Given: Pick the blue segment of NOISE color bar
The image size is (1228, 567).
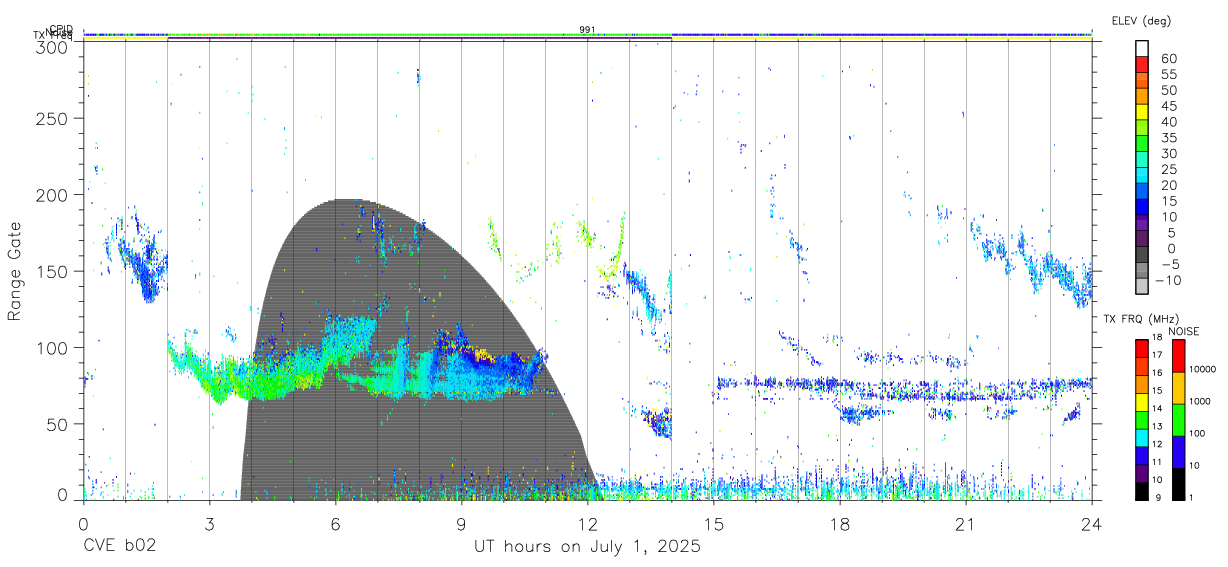Looking at the screenshot, I should [1178, 452].
